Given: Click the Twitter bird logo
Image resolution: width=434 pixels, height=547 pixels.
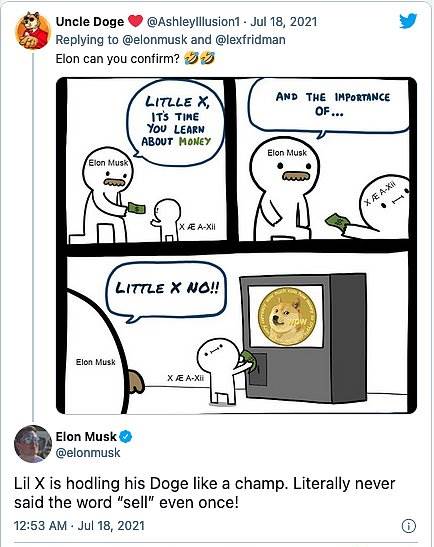Looking at the screenshot, I should click(408, 21).
